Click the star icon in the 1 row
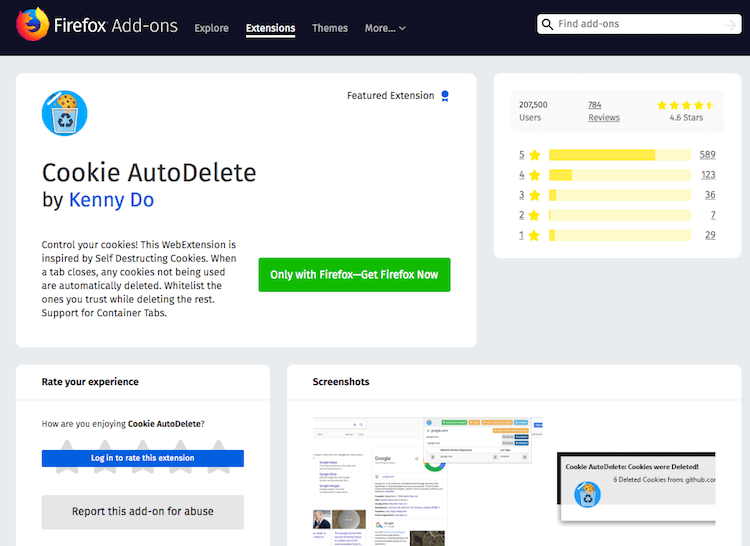The width and height of the screenshot is (750, 546). [535, 235]
